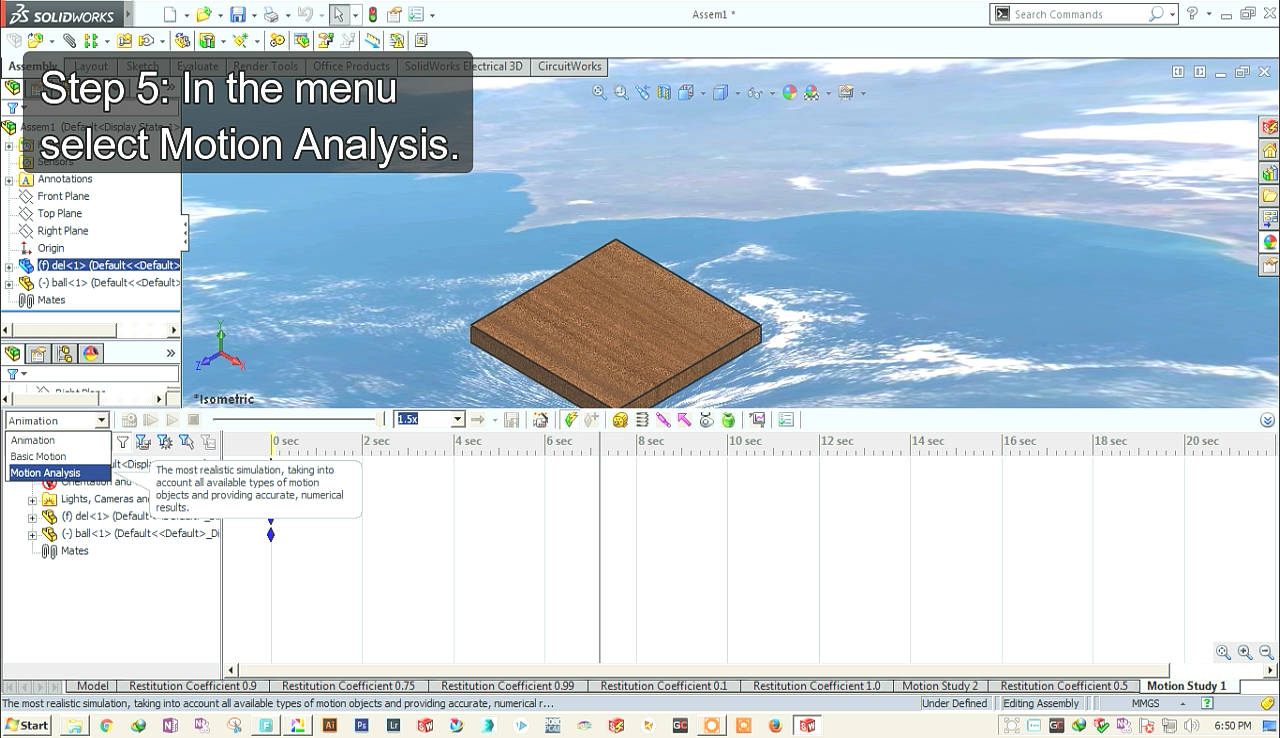Click the Mate paperclip icon
The height and width of the screenshot is (738, 1280).
(x=69, y=41)
